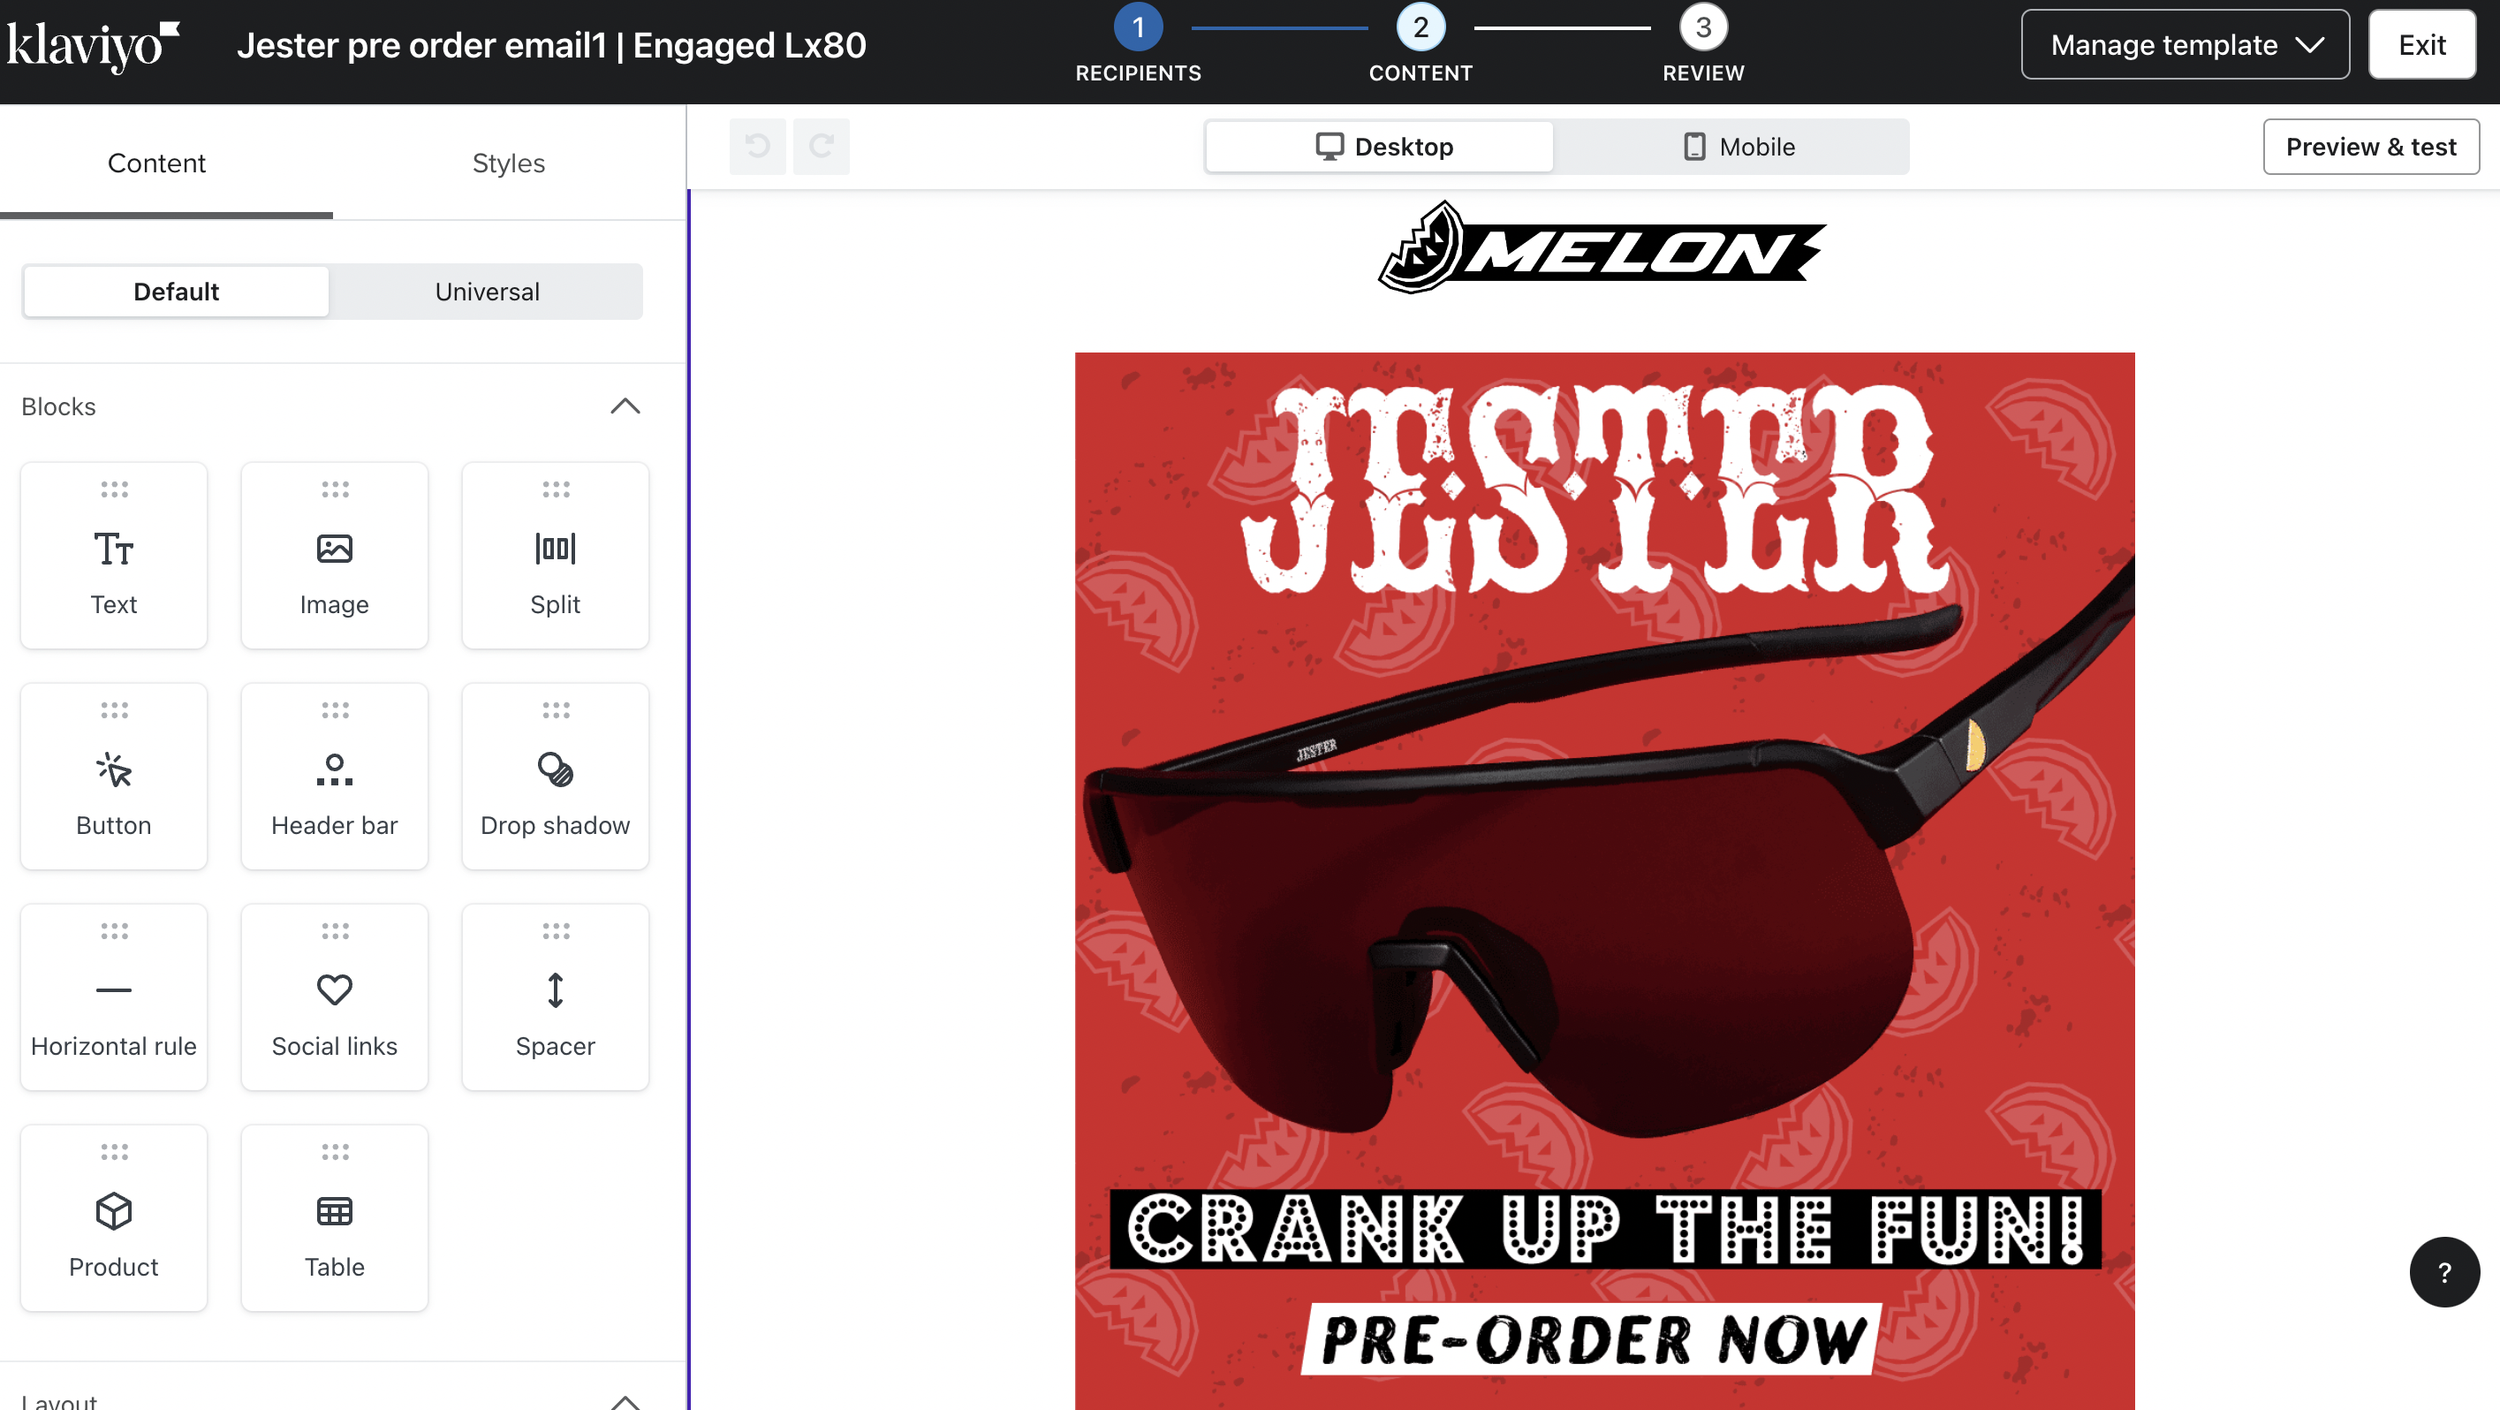Select the Text block icon
The width and height of the screenshot is (2500, 1410).
[x=114, y=549]
